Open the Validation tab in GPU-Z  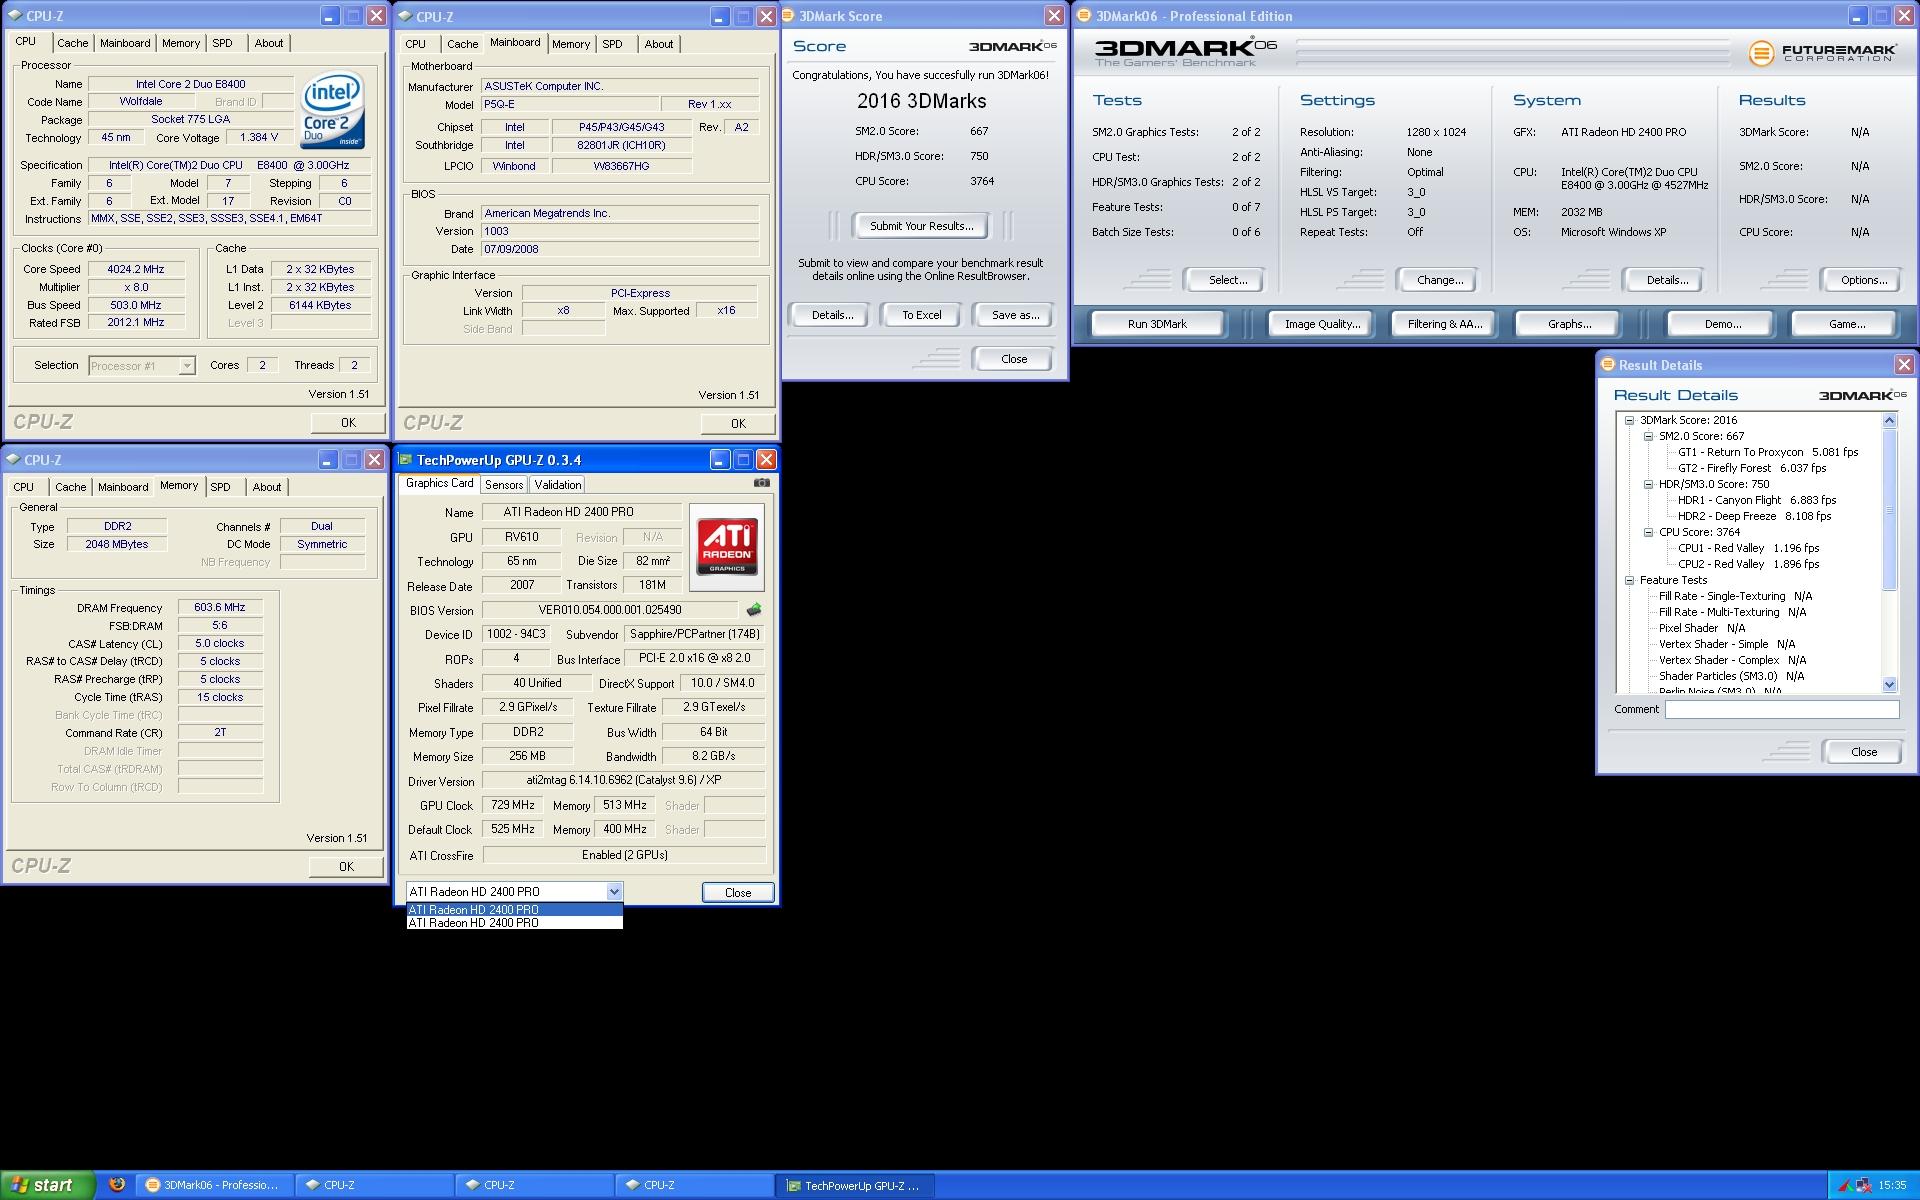click(x=557, y=485)
